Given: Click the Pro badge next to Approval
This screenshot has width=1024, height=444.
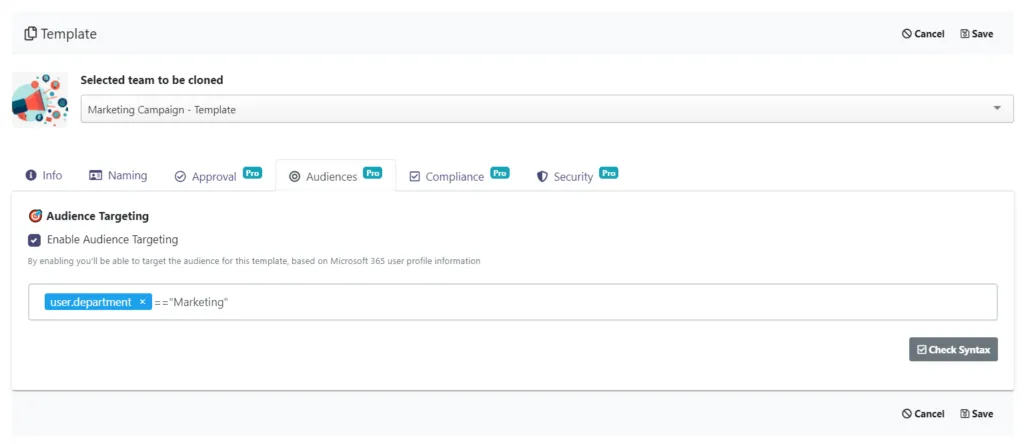Looking at the screenshot, I should (252, 173).
